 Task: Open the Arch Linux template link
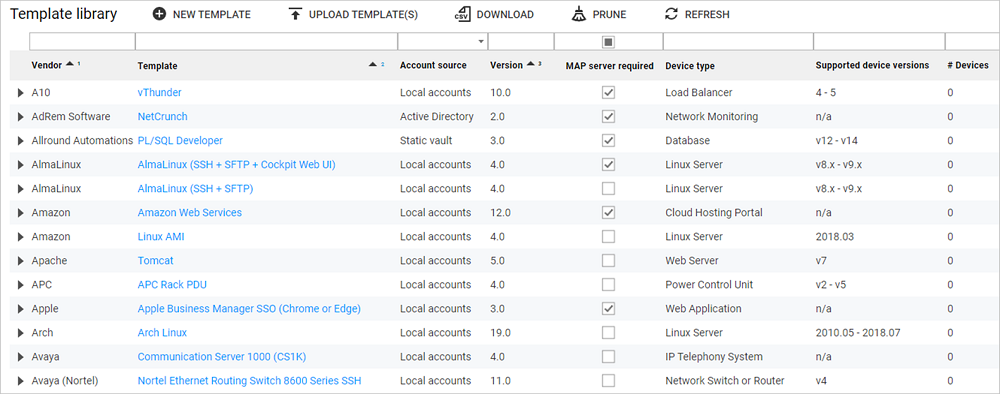click(x=162, y=333)
